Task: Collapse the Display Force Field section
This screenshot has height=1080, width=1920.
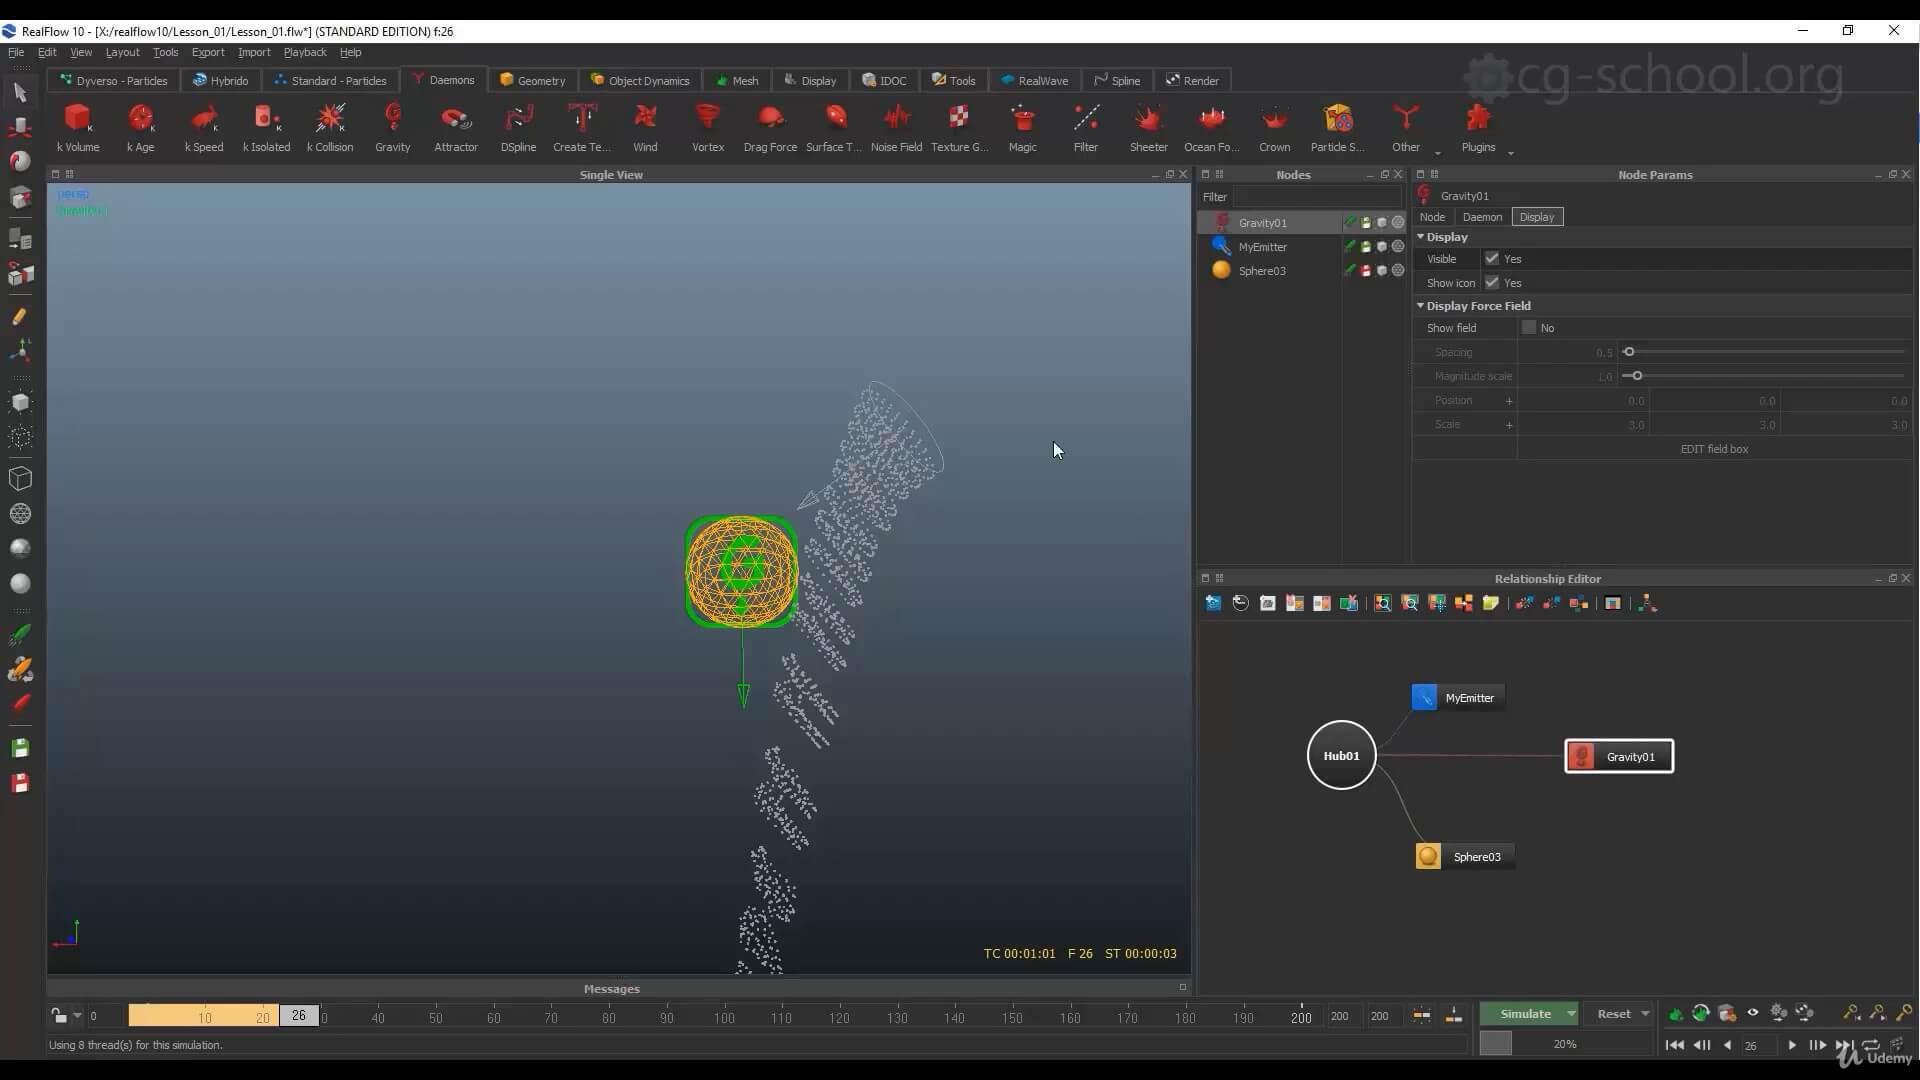Action: [1420, 306]
